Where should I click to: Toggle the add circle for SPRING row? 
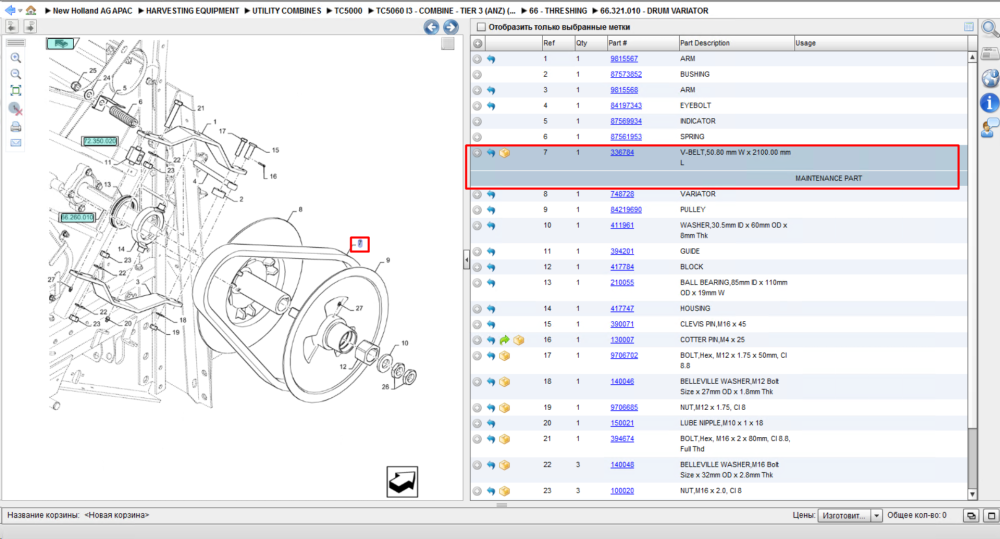[x=477, y=137]
